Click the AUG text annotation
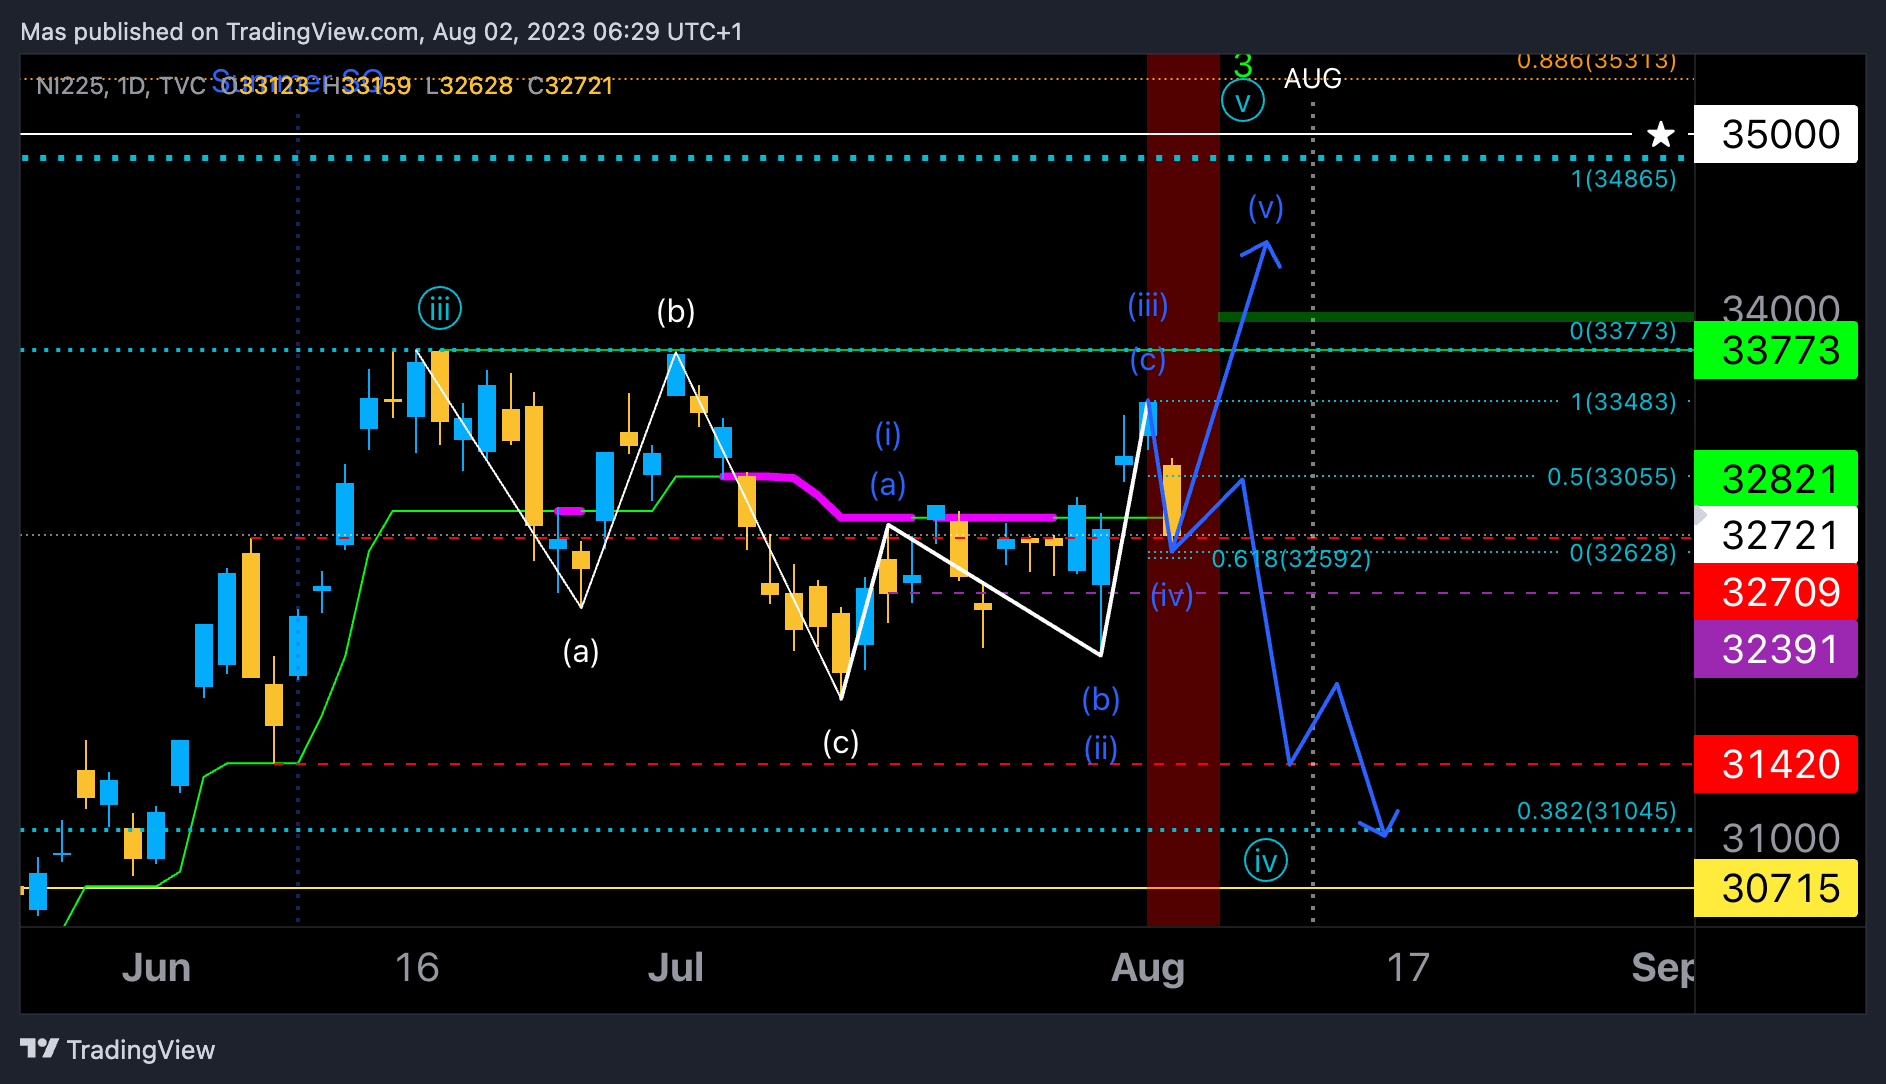 (1312, 78)
